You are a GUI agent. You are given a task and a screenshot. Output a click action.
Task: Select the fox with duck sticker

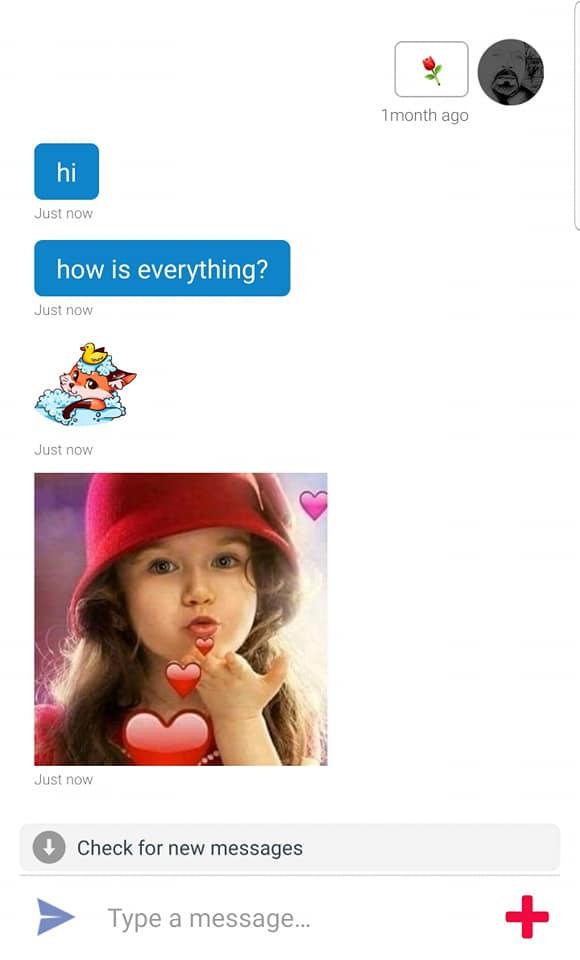86,384
